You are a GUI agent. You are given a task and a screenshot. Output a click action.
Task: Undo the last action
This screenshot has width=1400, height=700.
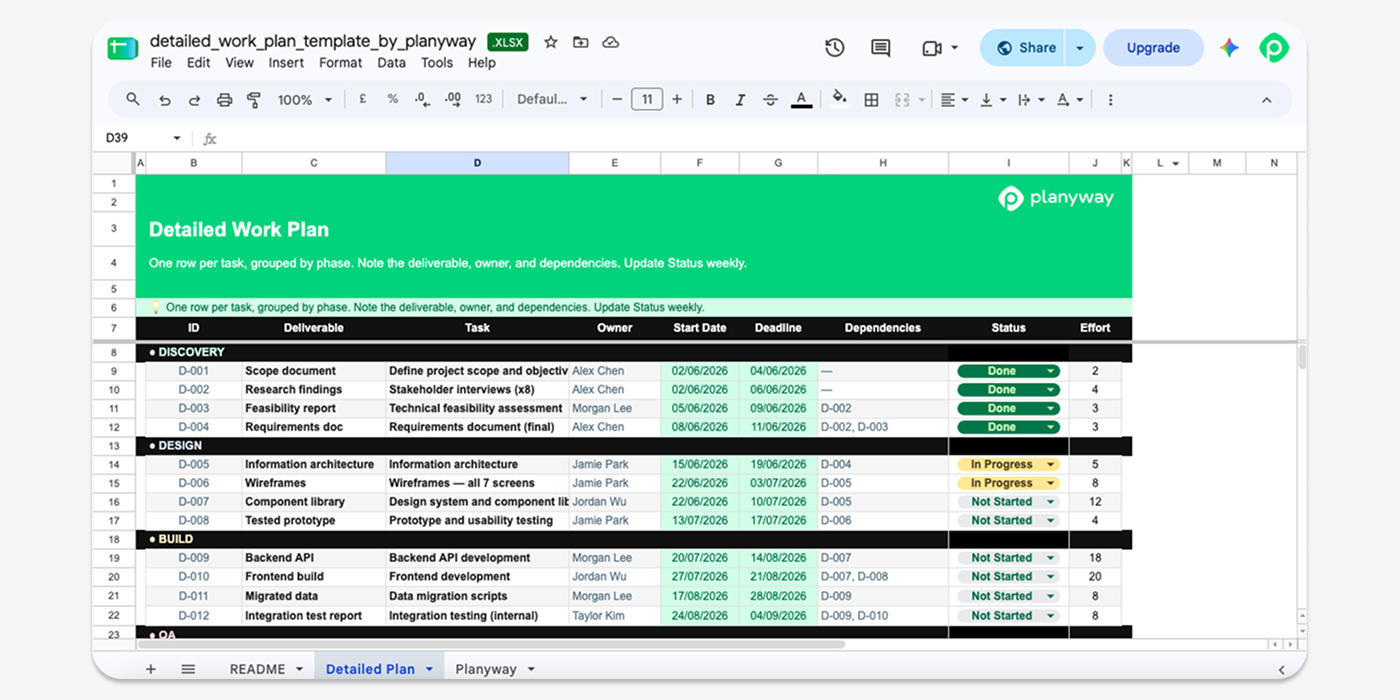(x=164, y=100)
